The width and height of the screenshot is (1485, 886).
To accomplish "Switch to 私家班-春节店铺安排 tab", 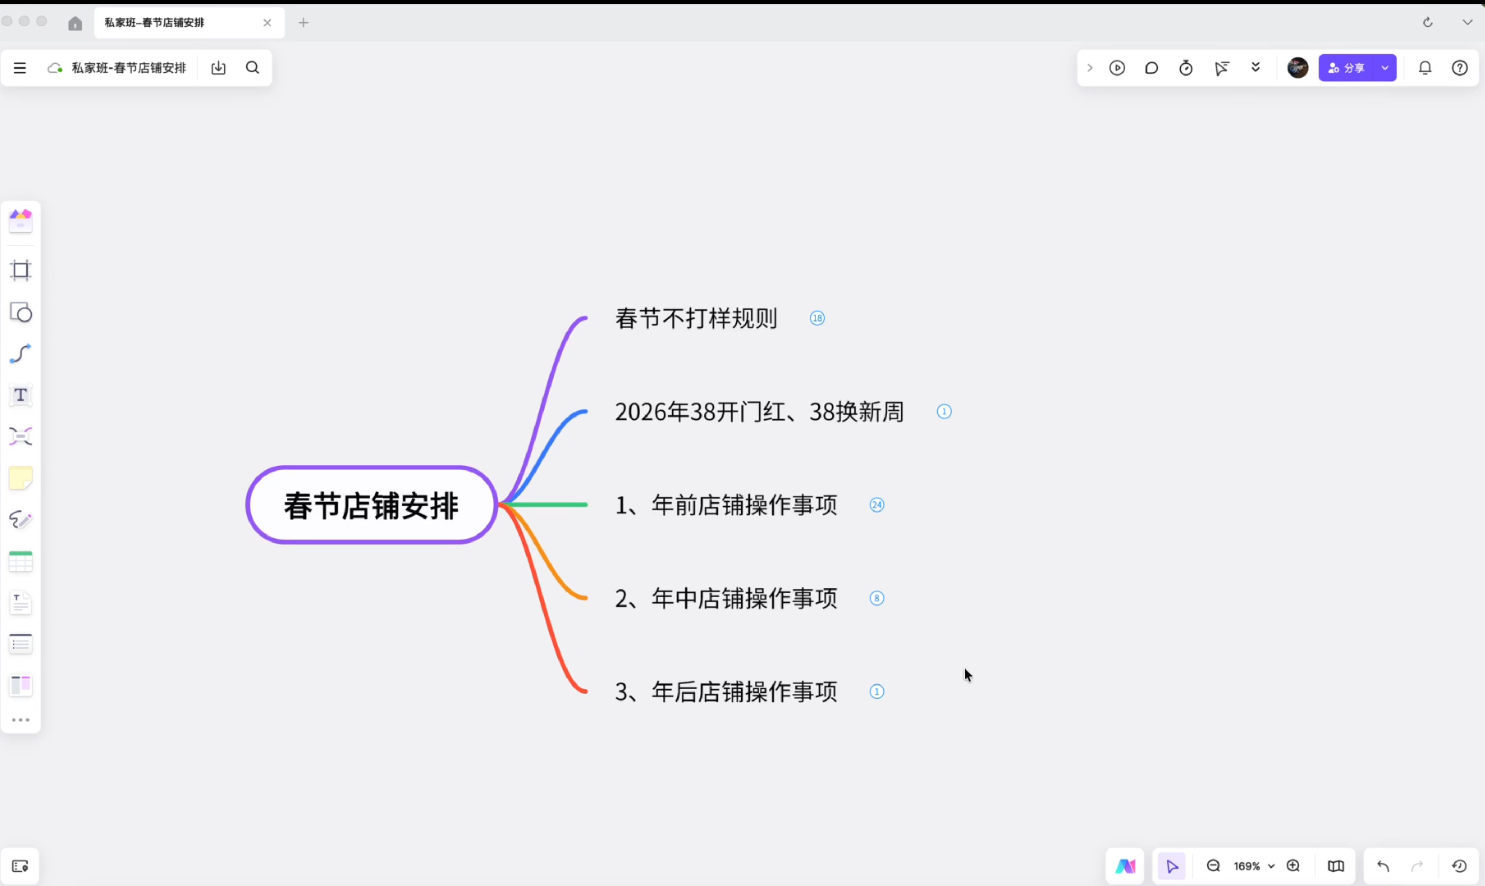I will tap(155, 22).
